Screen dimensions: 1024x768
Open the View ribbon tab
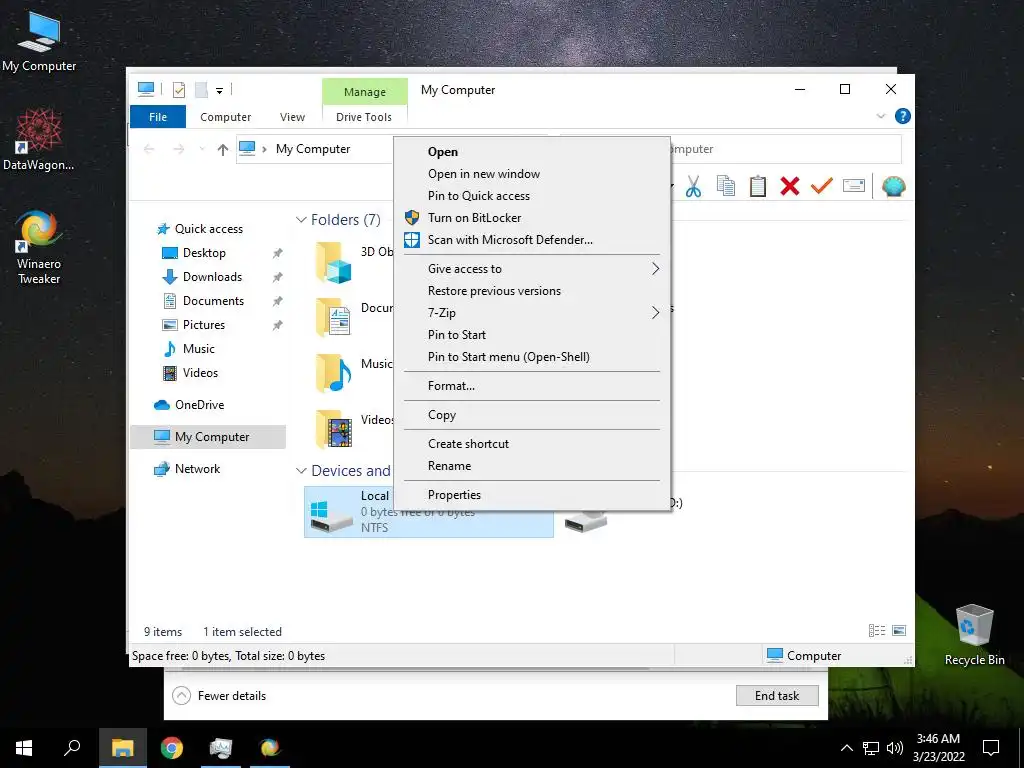point(292,117)
